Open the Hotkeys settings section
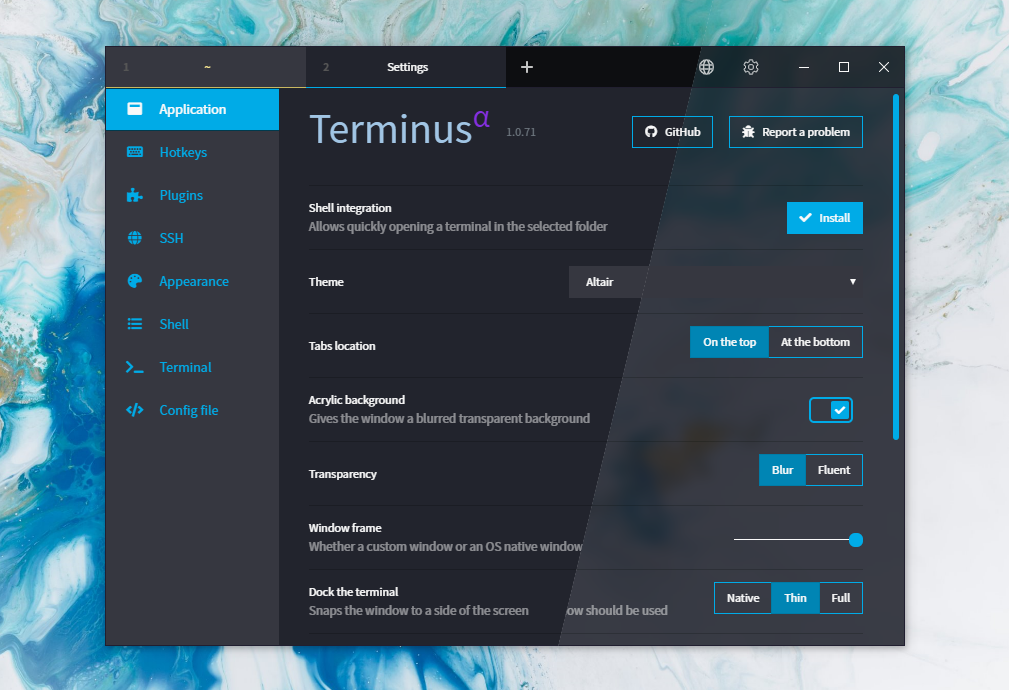The image size is (1009, 690). point(192,152)
